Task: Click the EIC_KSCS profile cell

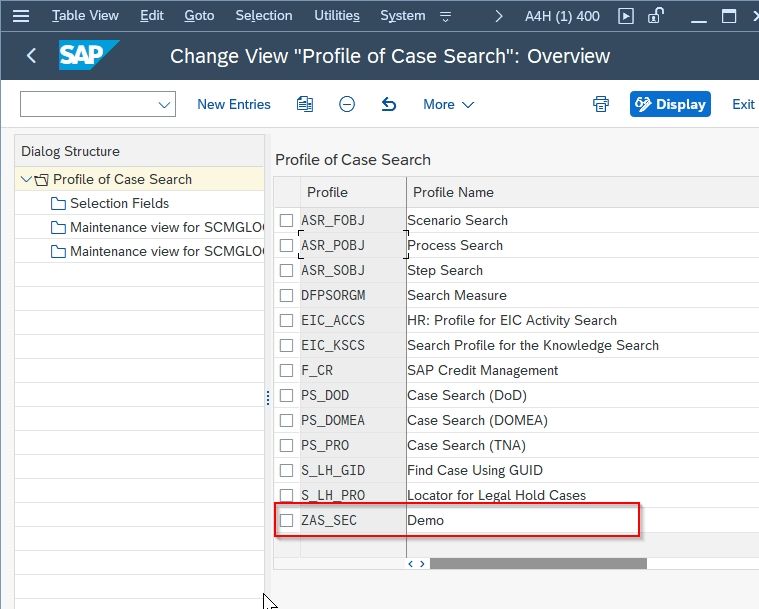Action: (353, 345)
